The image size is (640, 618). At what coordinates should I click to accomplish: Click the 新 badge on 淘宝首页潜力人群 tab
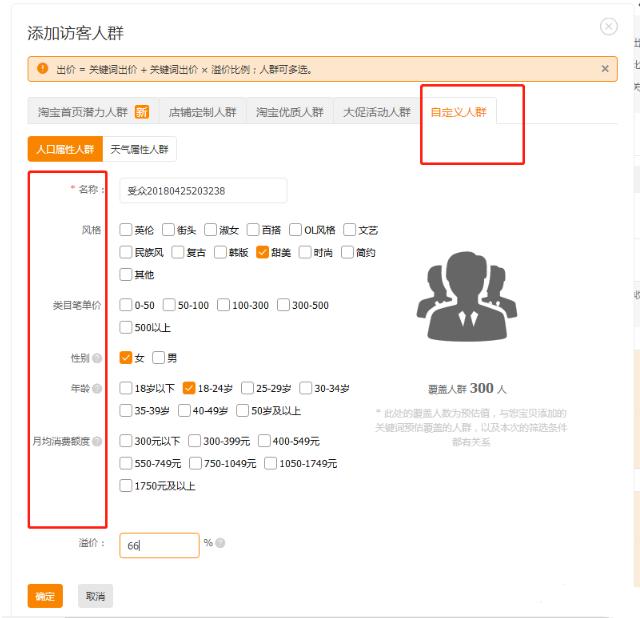click(x=142, y=111)
